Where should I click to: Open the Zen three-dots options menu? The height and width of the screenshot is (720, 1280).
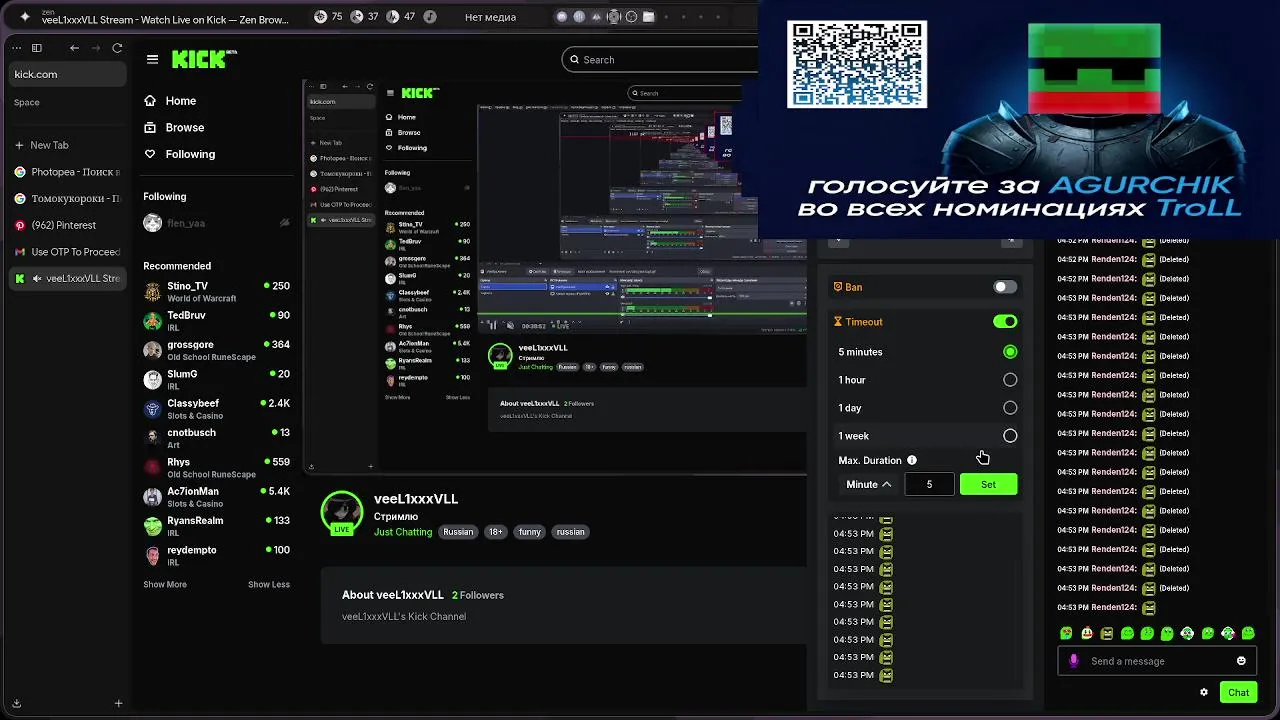coord(16,48)
